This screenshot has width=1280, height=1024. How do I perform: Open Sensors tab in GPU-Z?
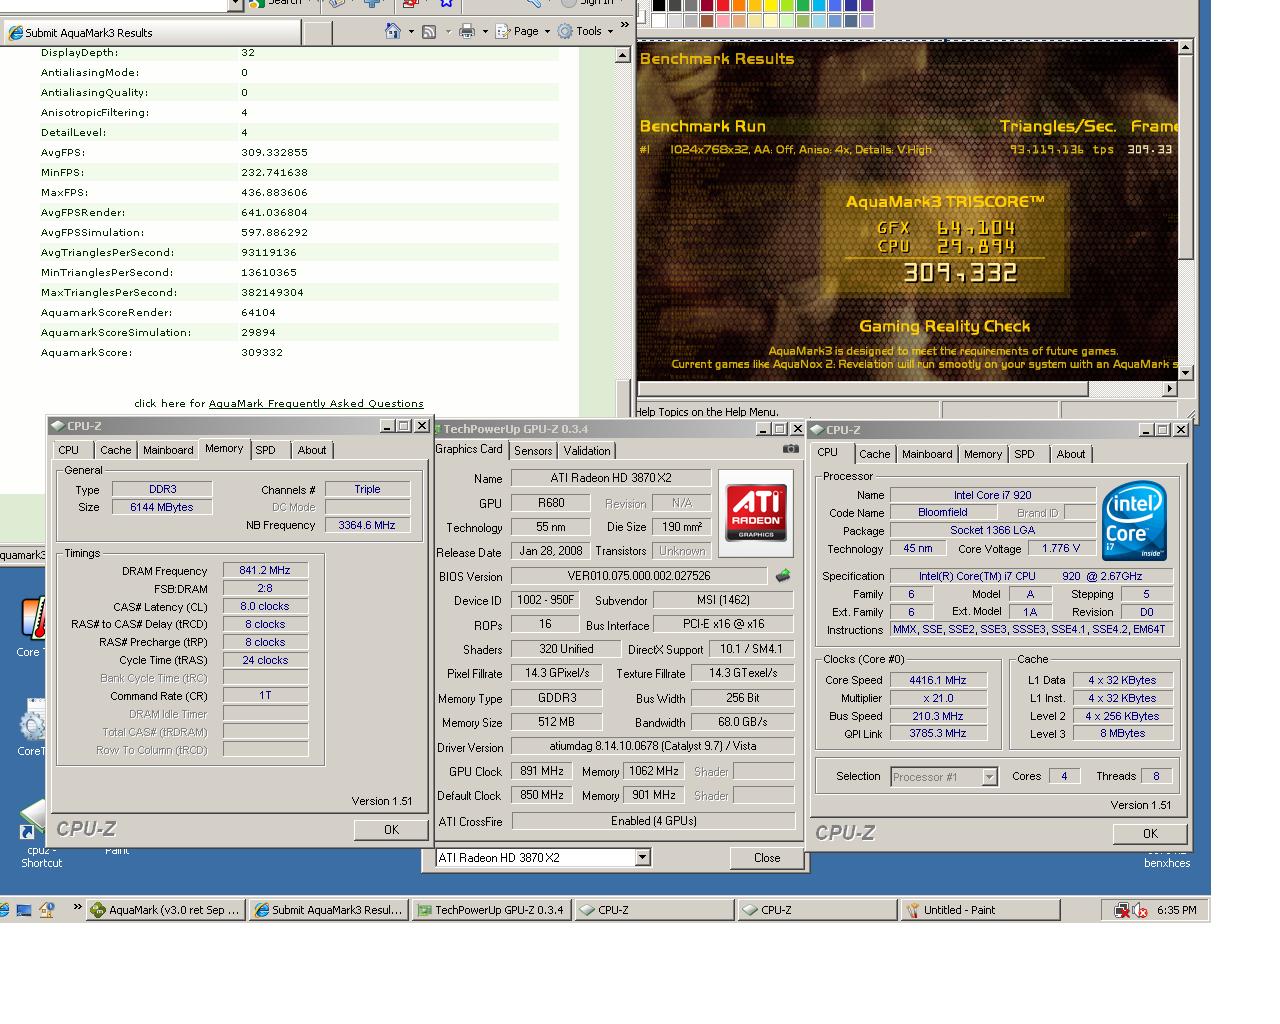[533, 451]
